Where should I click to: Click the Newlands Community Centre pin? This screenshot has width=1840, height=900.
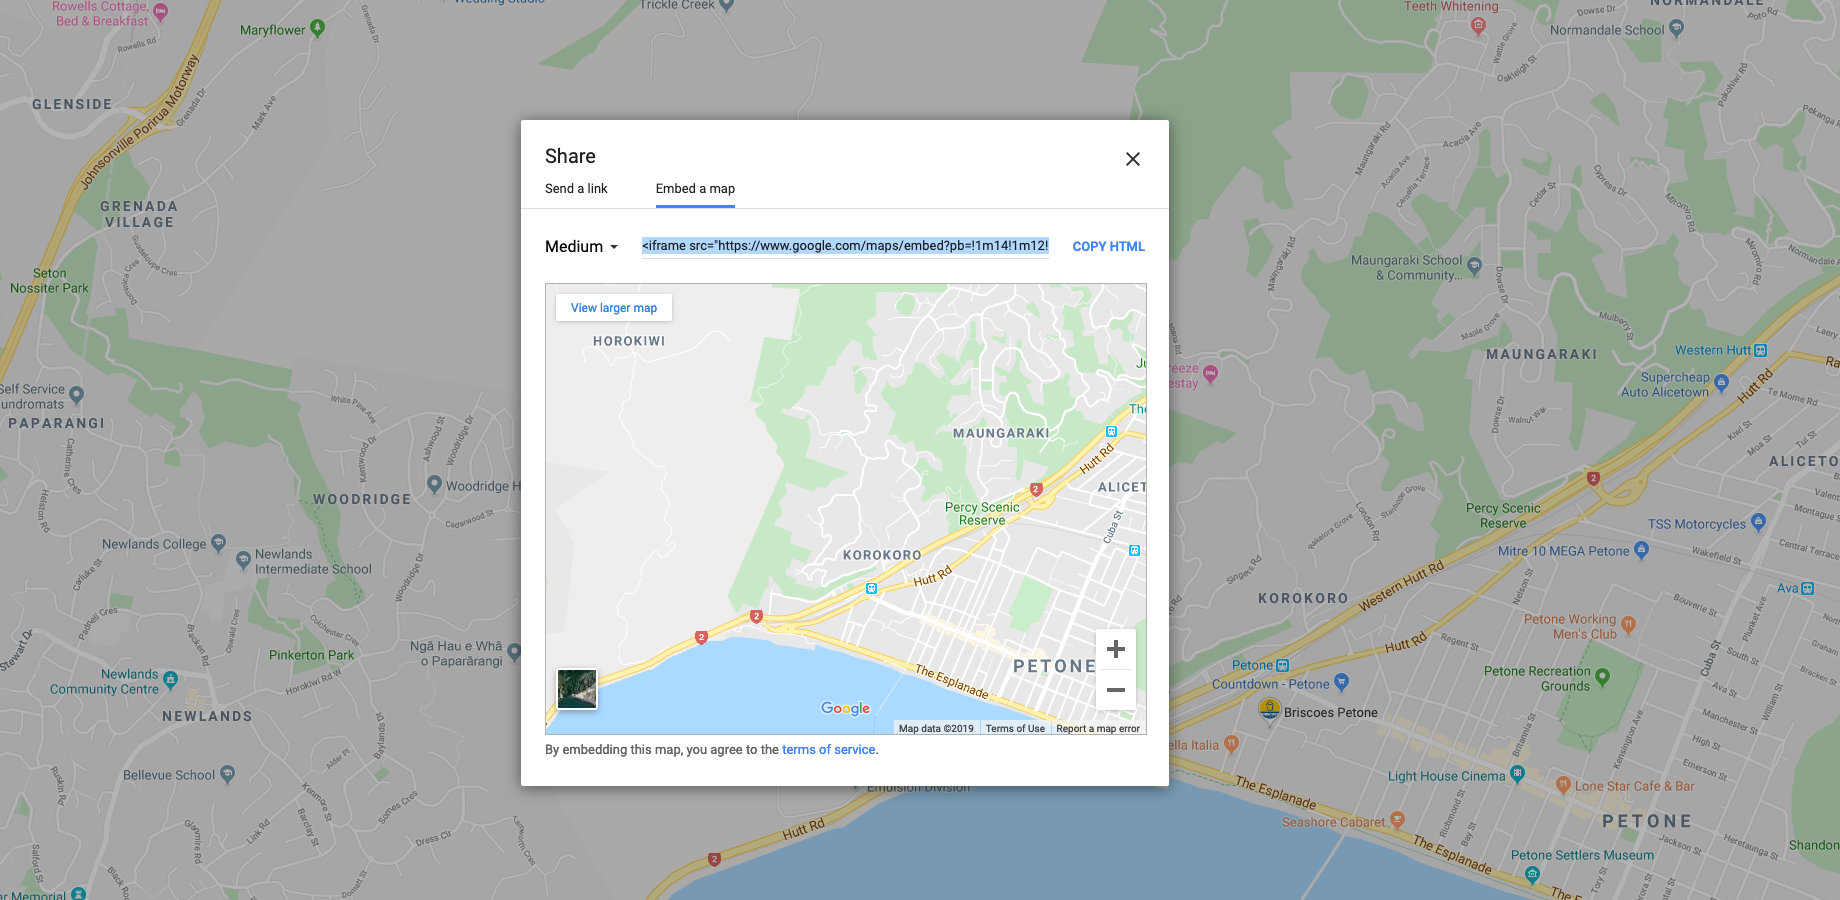click(x=170, y=680)
